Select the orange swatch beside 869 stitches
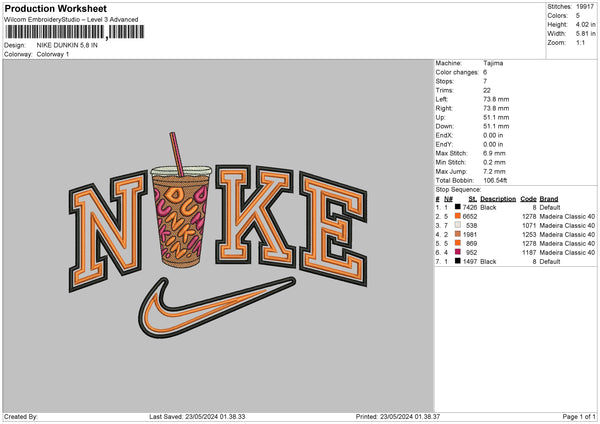The width and height of the screenshot is (600, 424). [458, 243]
